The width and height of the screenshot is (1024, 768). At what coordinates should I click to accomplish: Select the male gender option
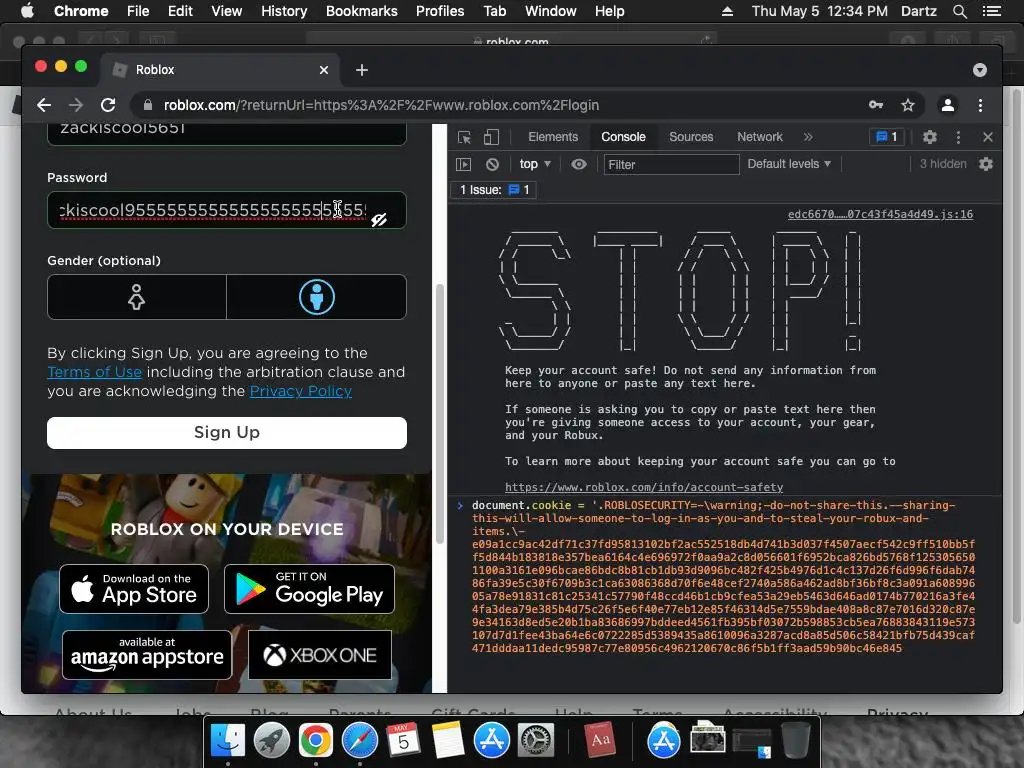click(x=317, y=297)
